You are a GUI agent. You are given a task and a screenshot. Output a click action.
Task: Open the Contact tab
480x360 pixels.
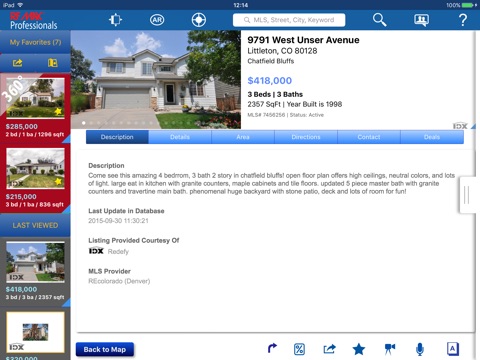coord(369,137)
